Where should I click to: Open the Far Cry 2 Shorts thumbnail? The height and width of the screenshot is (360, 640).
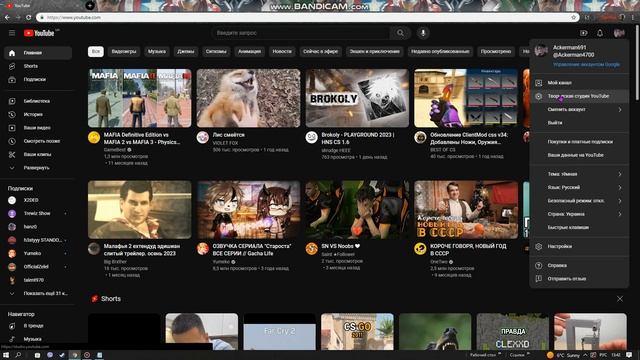[280, 331]
